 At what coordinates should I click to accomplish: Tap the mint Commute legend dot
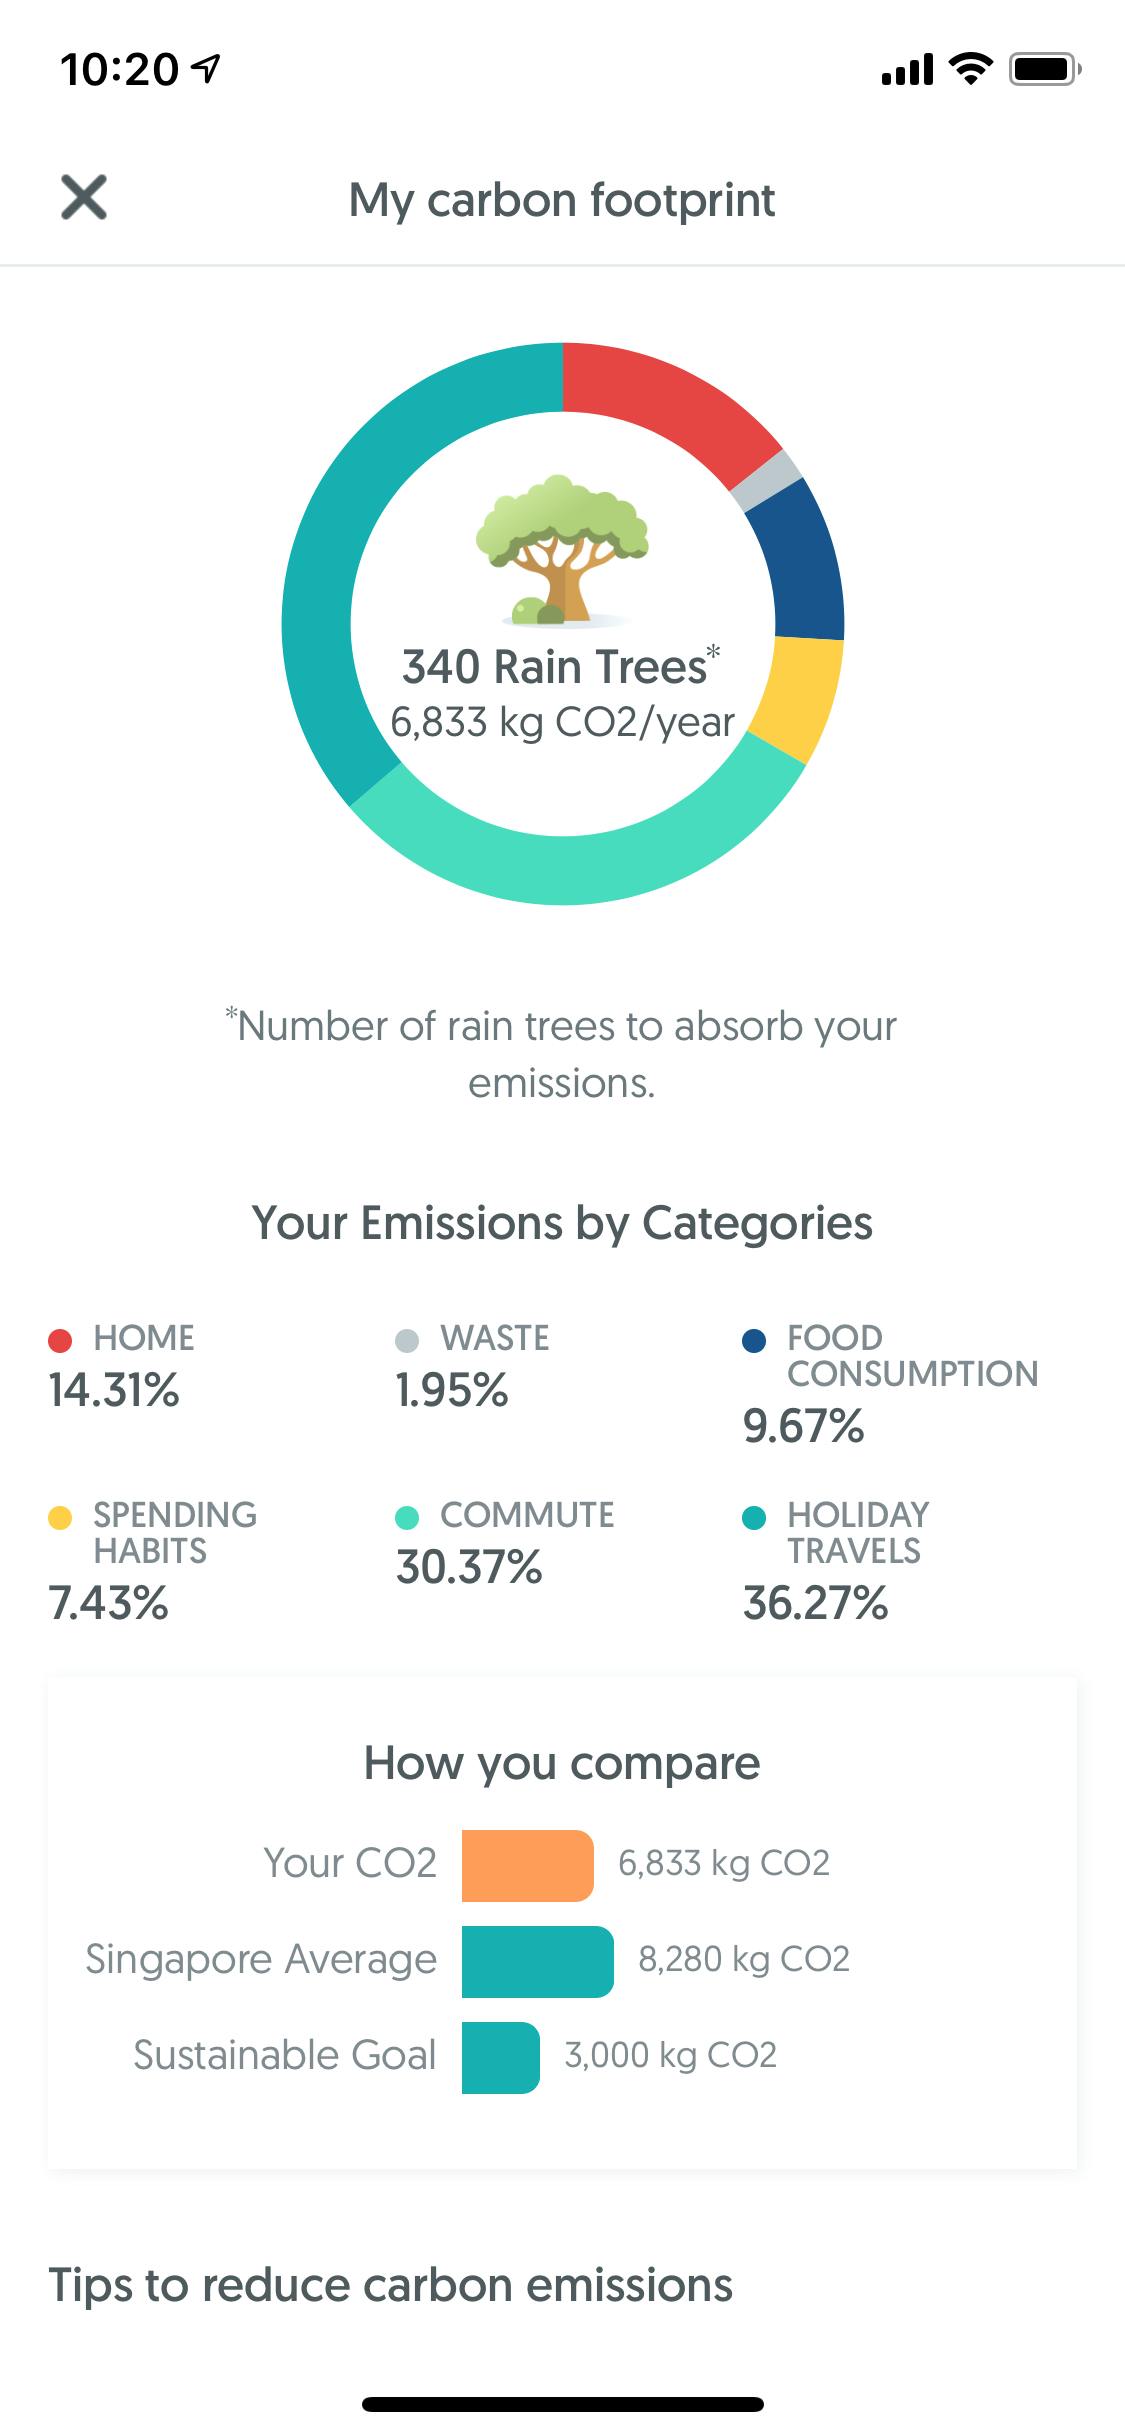coord(407,1517)
